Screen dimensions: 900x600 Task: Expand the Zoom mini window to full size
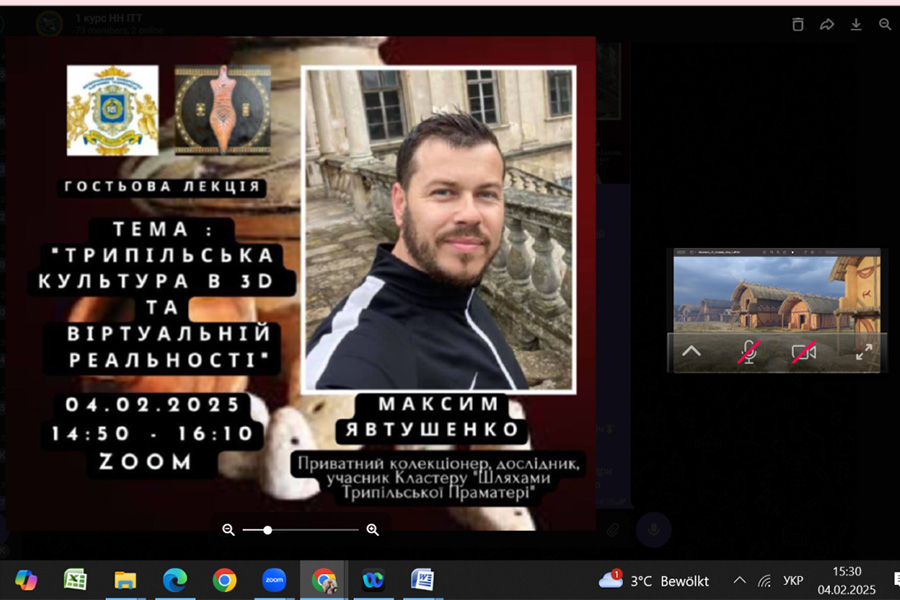tap(863, 352)
